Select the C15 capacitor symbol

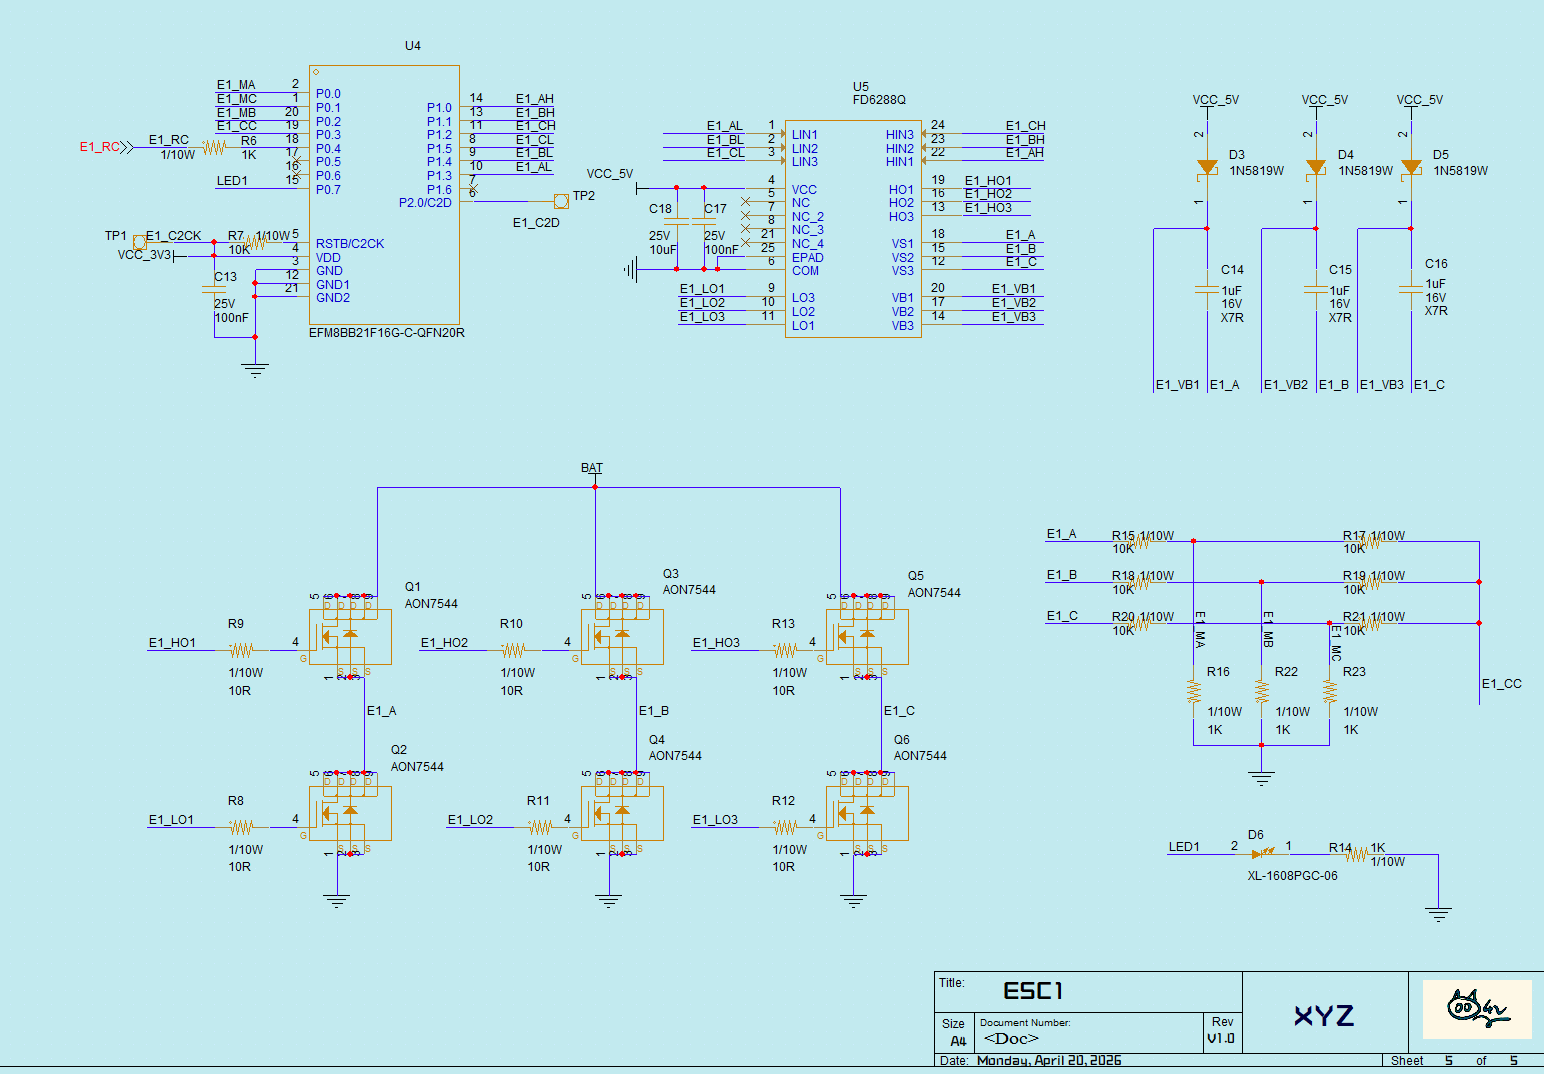(1316, 290)
